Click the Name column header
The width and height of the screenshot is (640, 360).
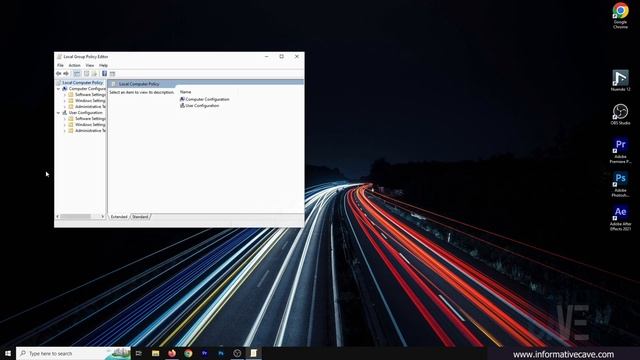185,92
